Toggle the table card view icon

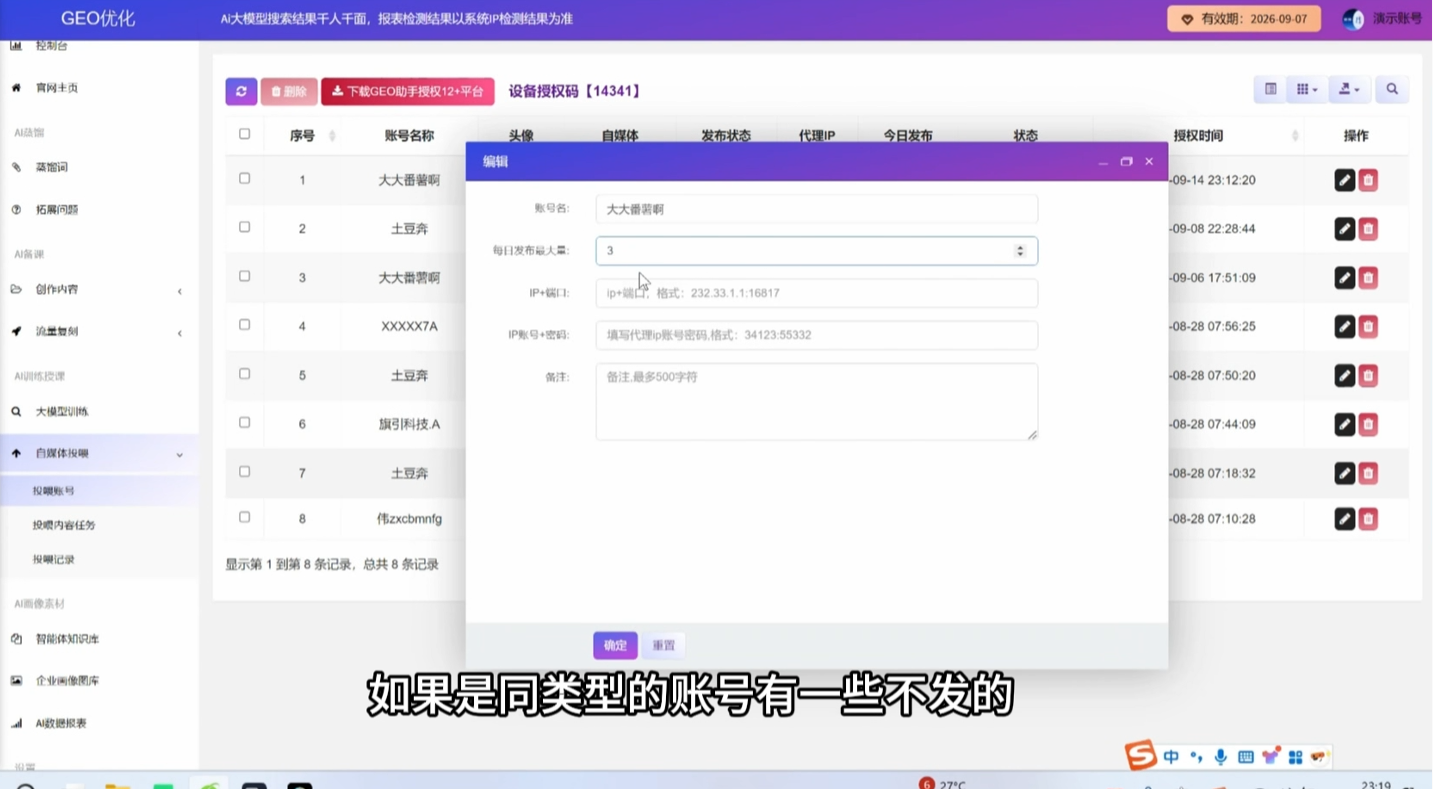(1270, 89)
